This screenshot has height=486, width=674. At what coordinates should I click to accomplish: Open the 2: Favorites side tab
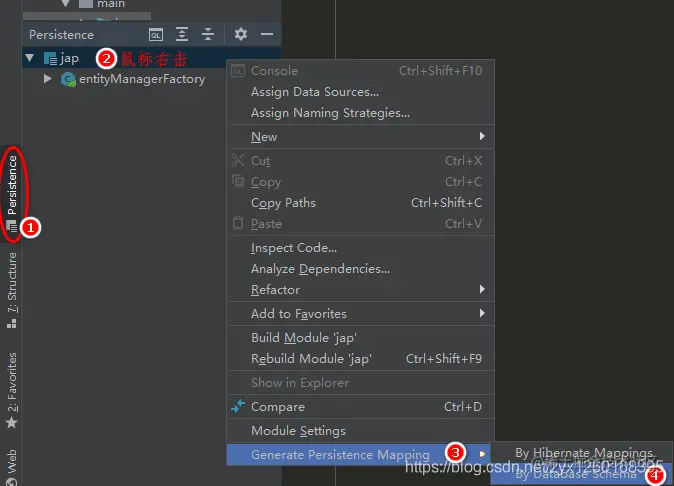(x=12, y=389)
